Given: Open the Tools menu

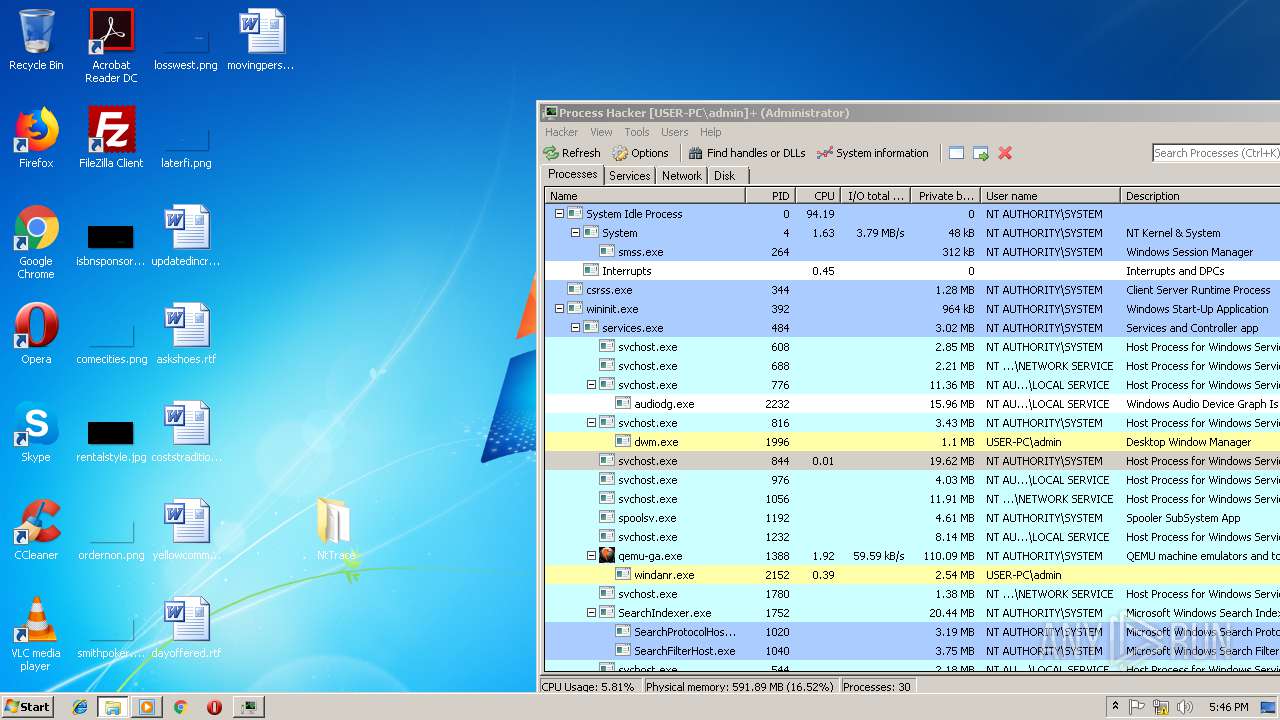Looking at the screenshot, I should click(x=637, y=132).
